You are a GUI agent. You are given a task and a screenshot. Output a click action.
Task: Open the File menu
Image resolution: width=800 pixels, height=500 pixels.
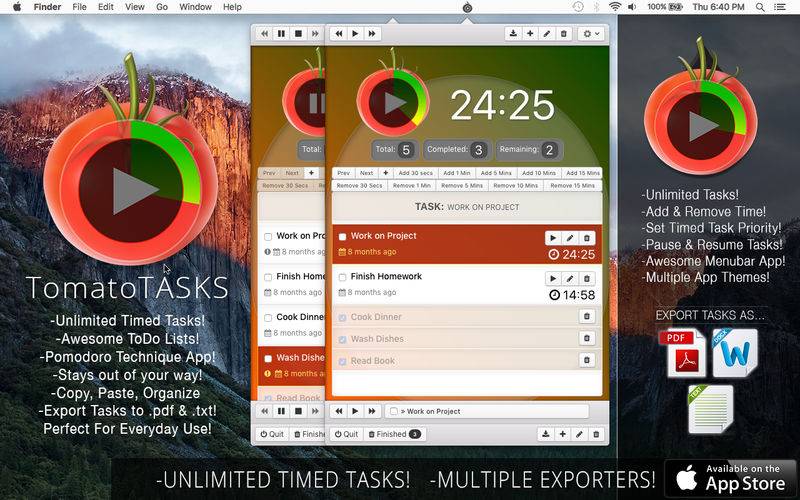(80, 7)
